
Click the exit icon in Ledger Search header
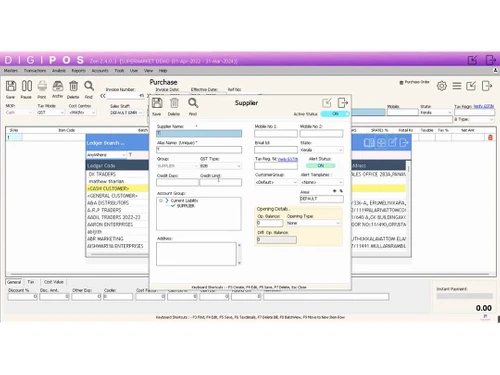click(404, 143)
